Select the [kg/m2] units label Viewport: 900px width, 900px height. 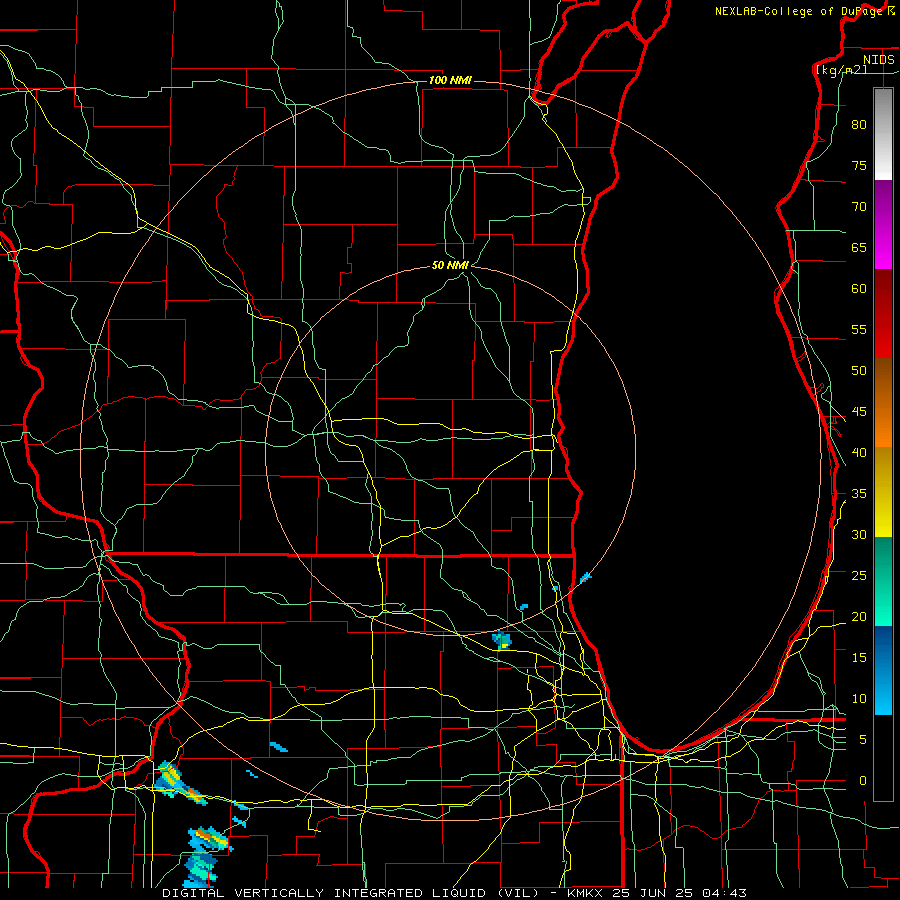[841, 70]
